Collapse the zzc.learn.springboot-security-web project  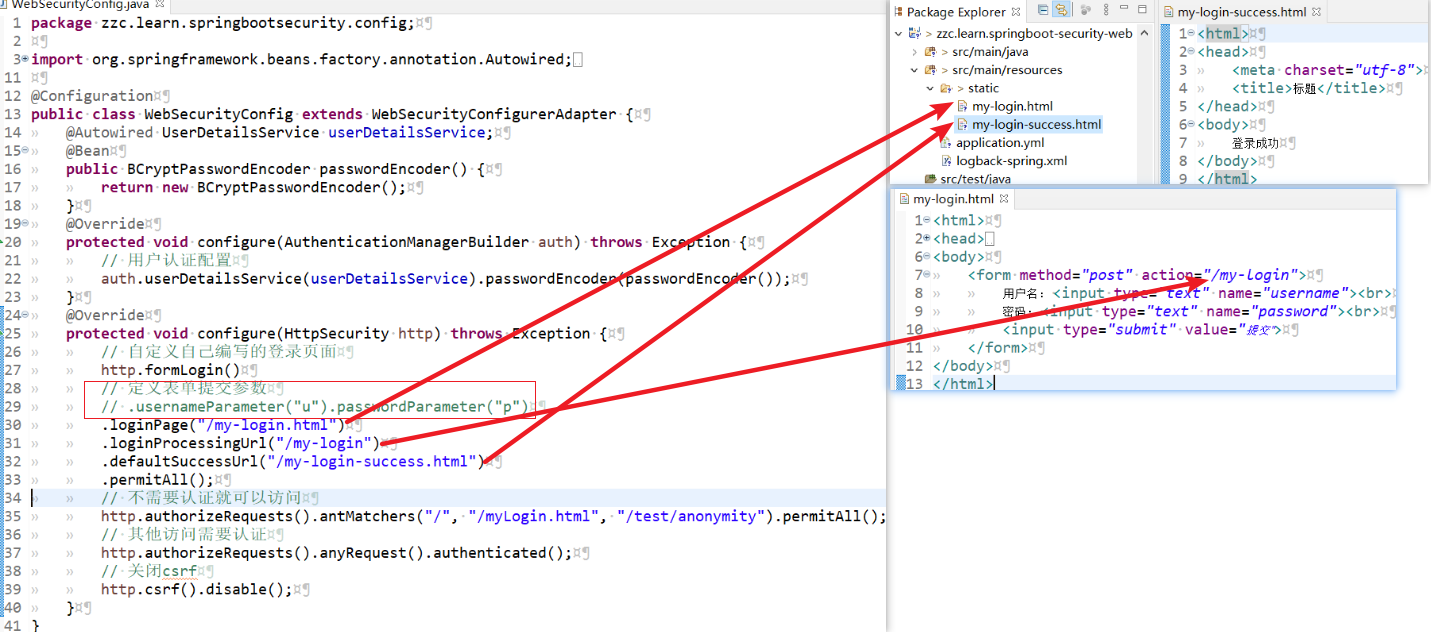(898, 33)
